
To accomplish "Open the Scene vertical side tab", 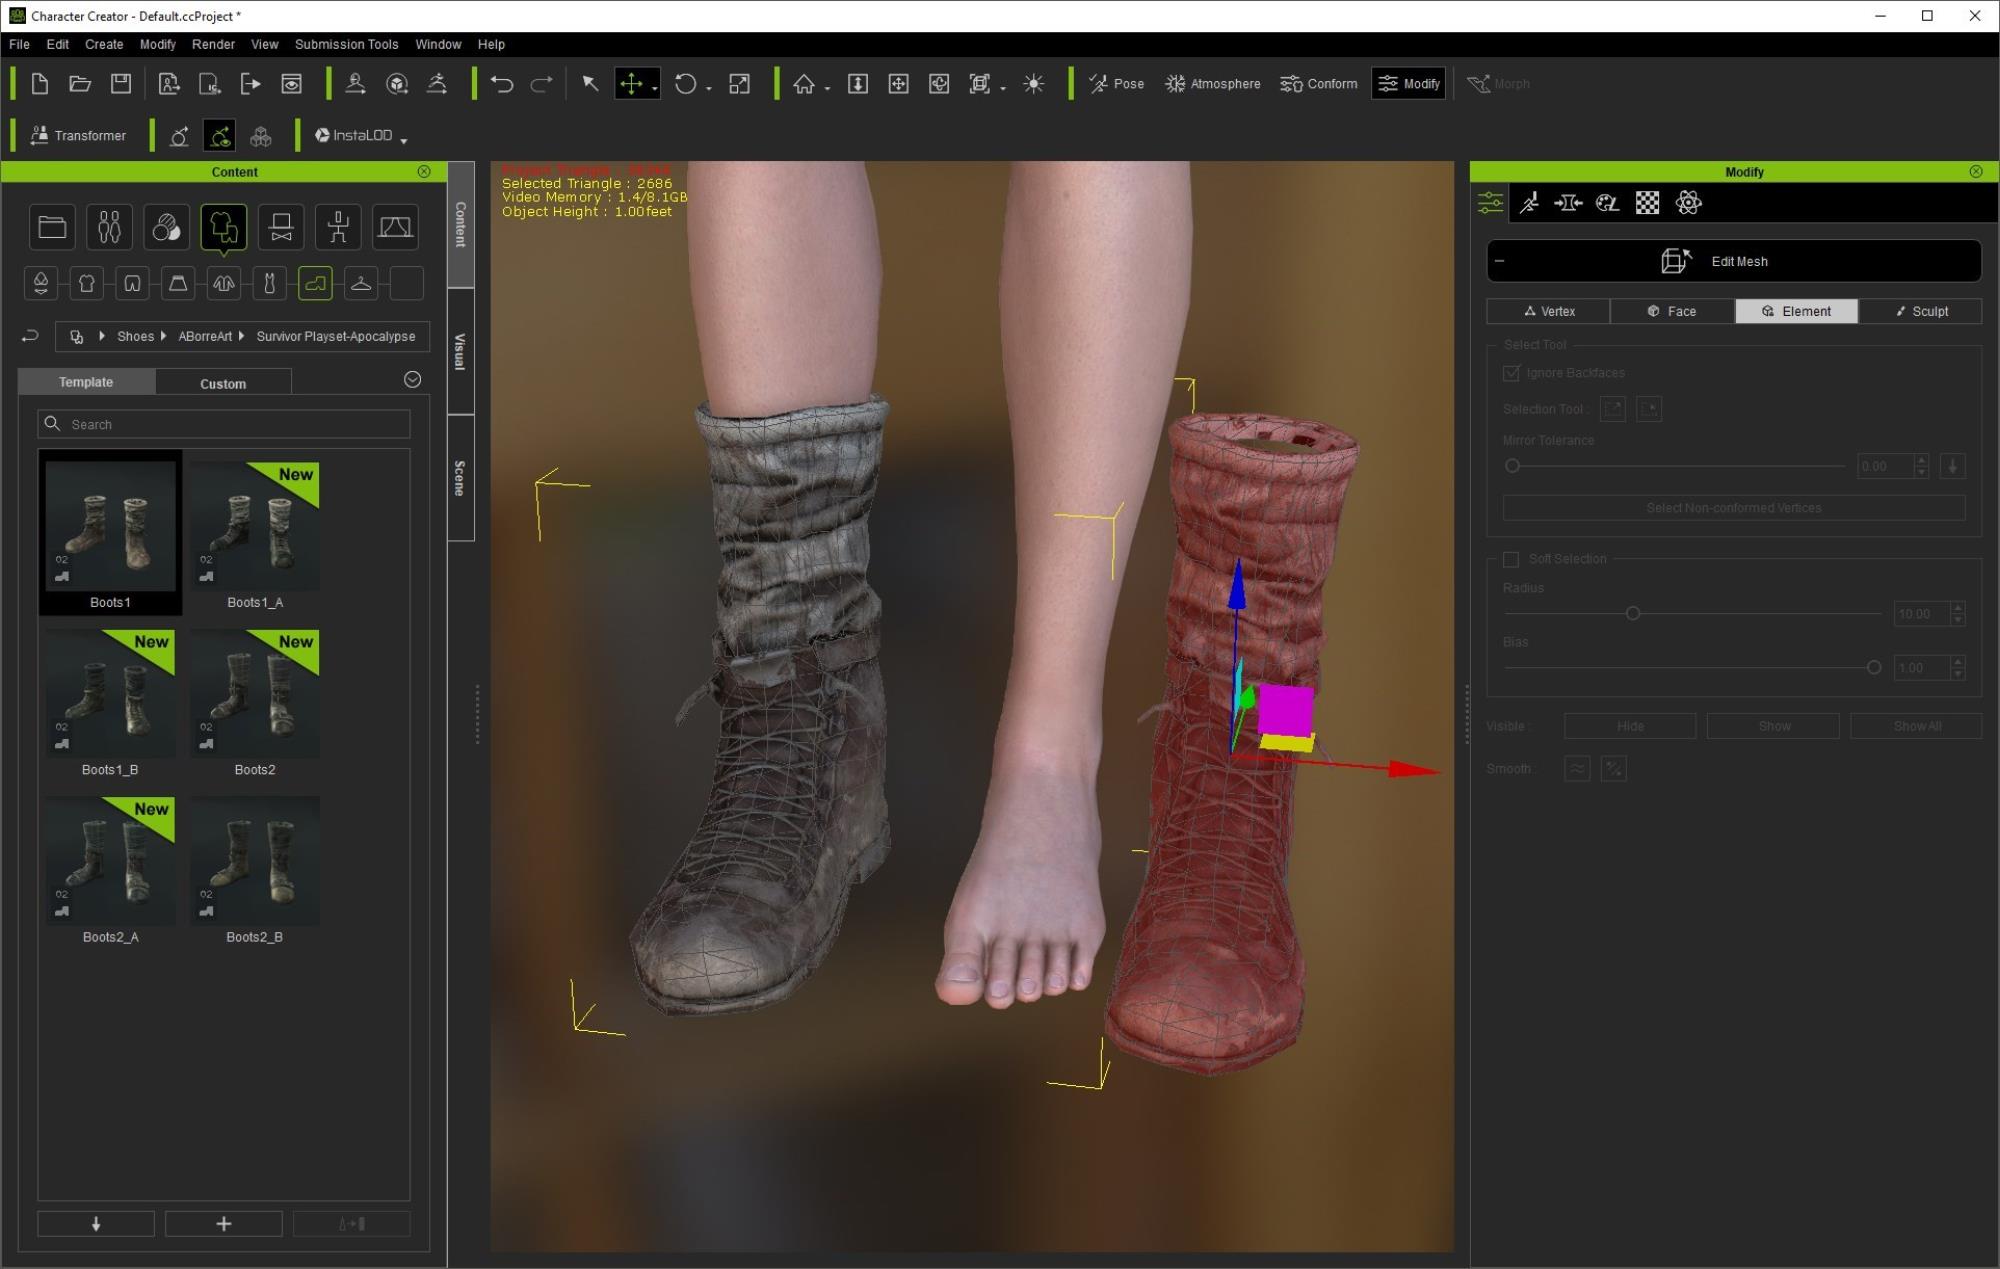I will [x=461, y=478].
